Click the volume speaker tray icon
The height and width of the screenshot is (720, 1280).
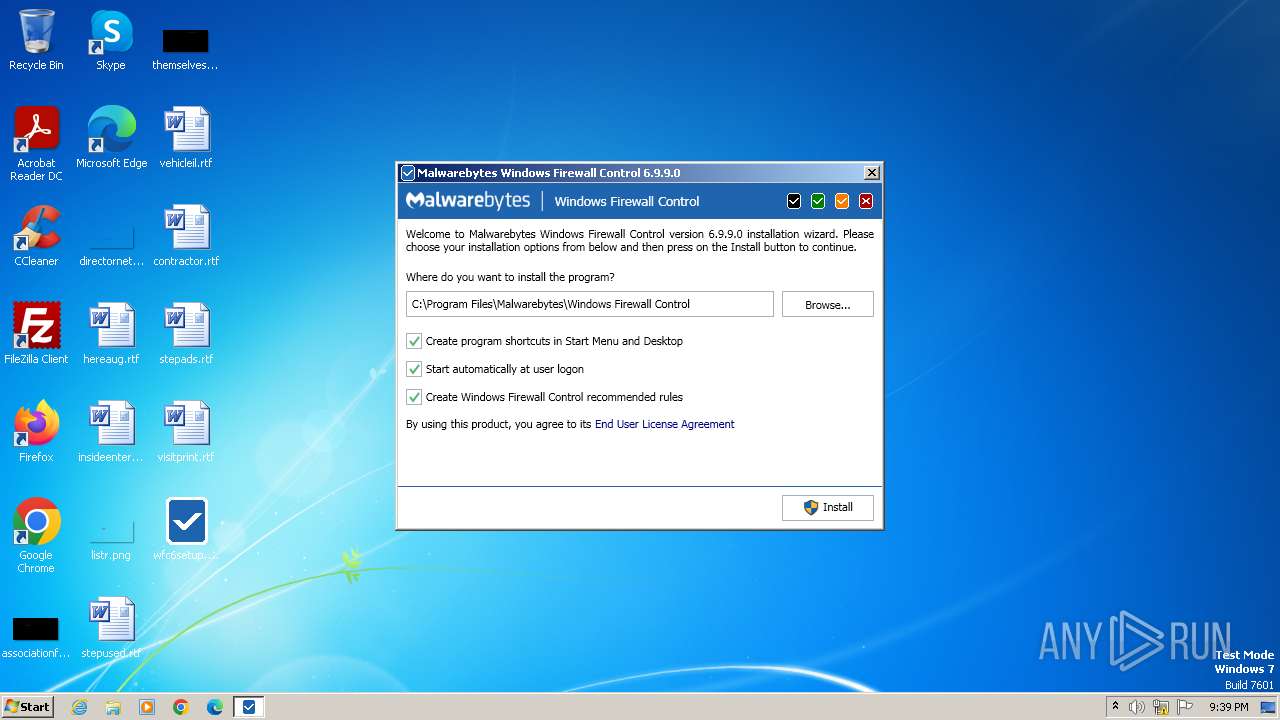pyautogui.click(x=1137, y=707)
